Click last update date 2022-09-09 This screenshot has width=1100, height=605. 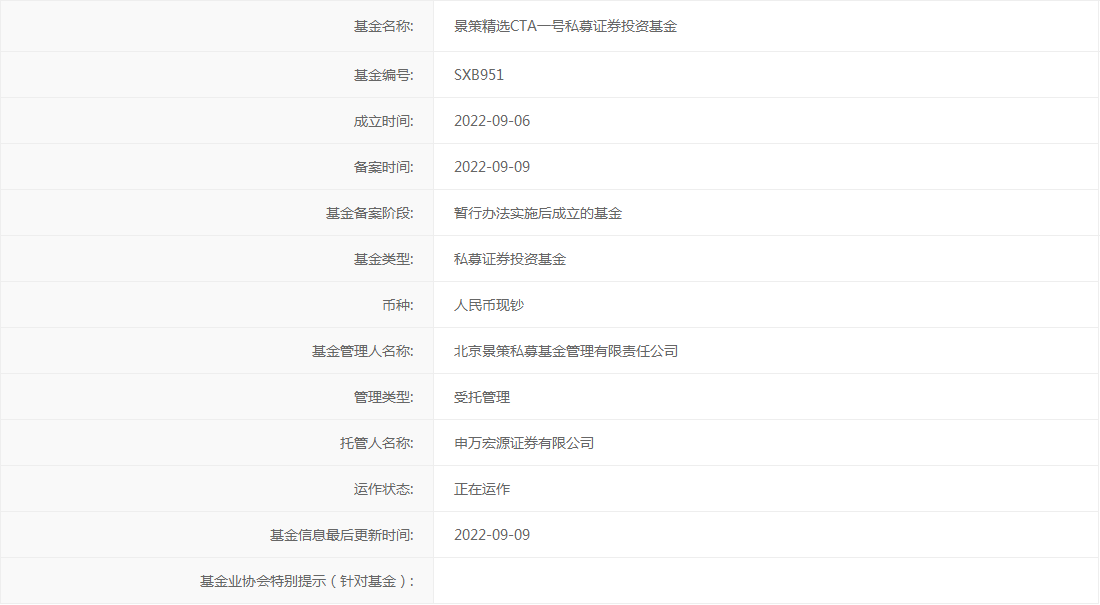pos(493,534)
